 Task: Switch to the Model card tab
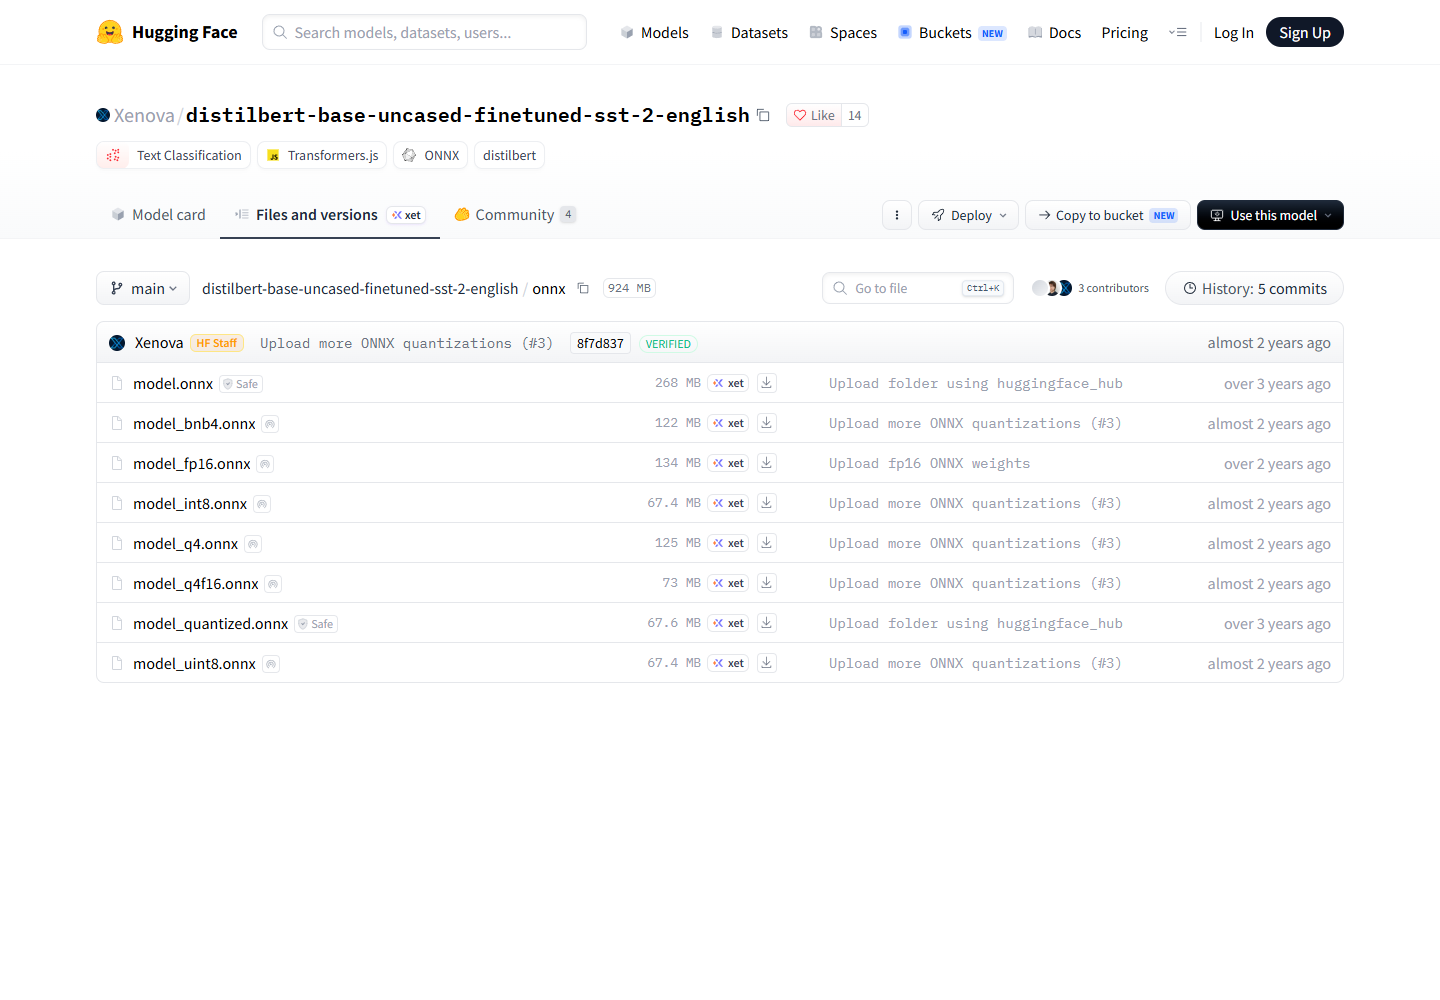[x=158, y=214]
